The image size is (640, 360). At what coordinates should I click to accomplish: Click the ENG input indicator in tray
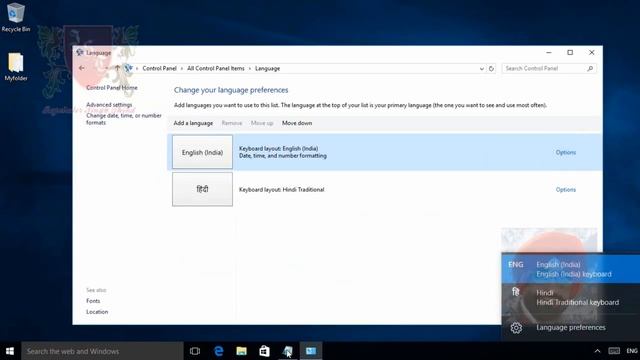click(x=632, y=351)
